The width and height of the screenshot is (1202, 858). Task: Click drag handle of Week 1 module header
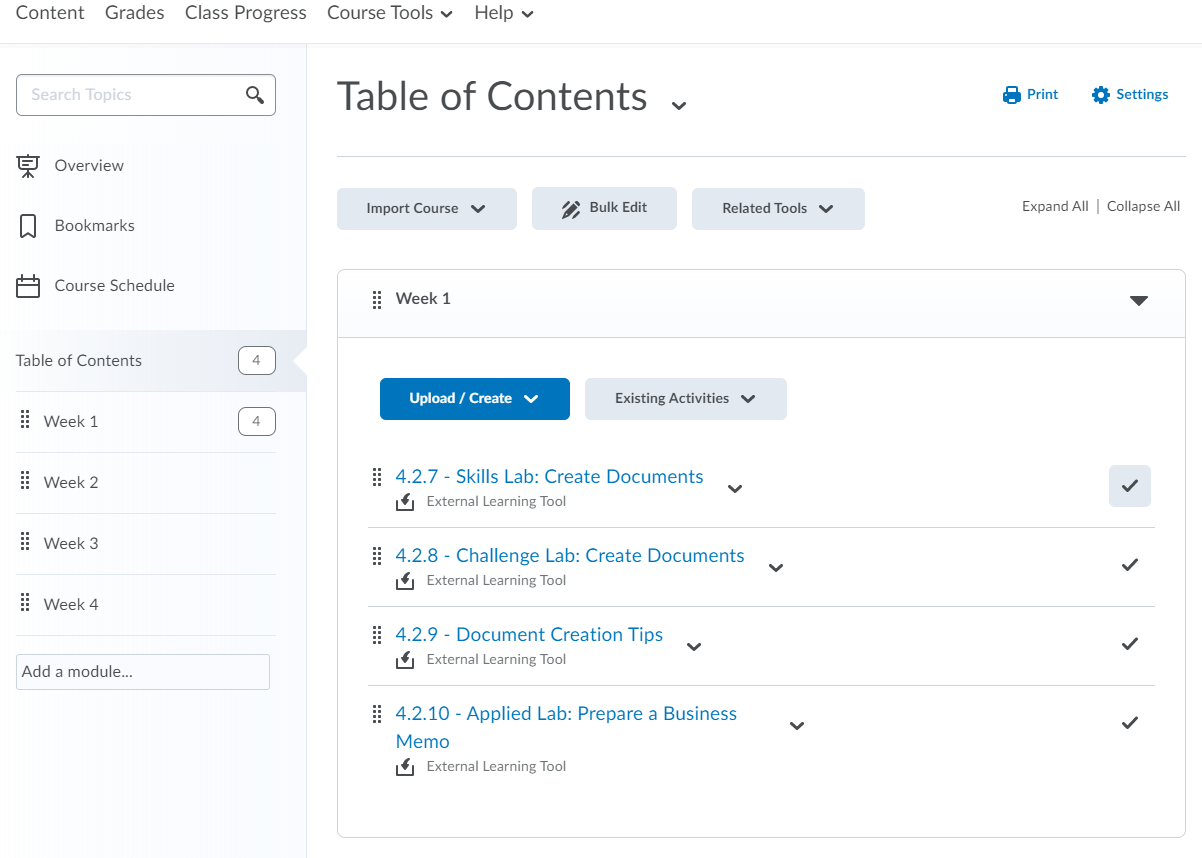[377, 300]
